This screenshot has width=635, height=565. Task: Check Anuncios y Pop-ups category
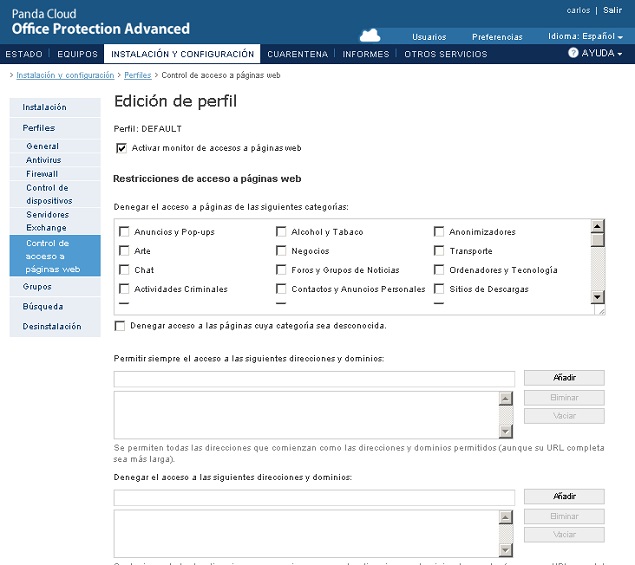pyautogui.click(x=124, y=232)
